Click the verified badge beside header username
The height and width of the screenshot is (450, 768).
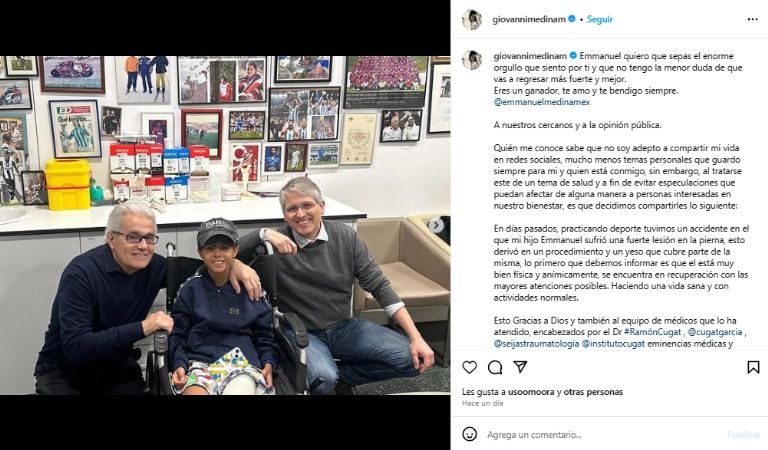tap(571, 19)
